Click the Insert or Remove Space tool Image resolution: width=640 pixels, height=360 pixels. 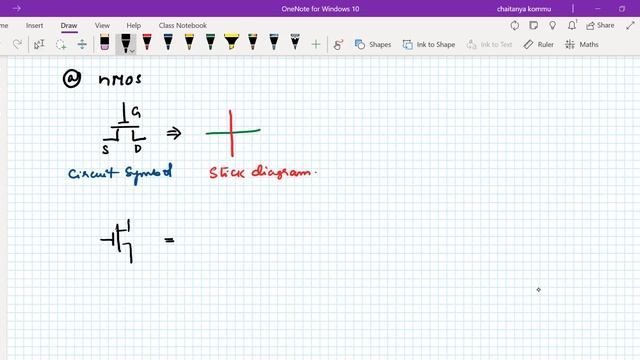pyautogui.click(x=82, y=44)
